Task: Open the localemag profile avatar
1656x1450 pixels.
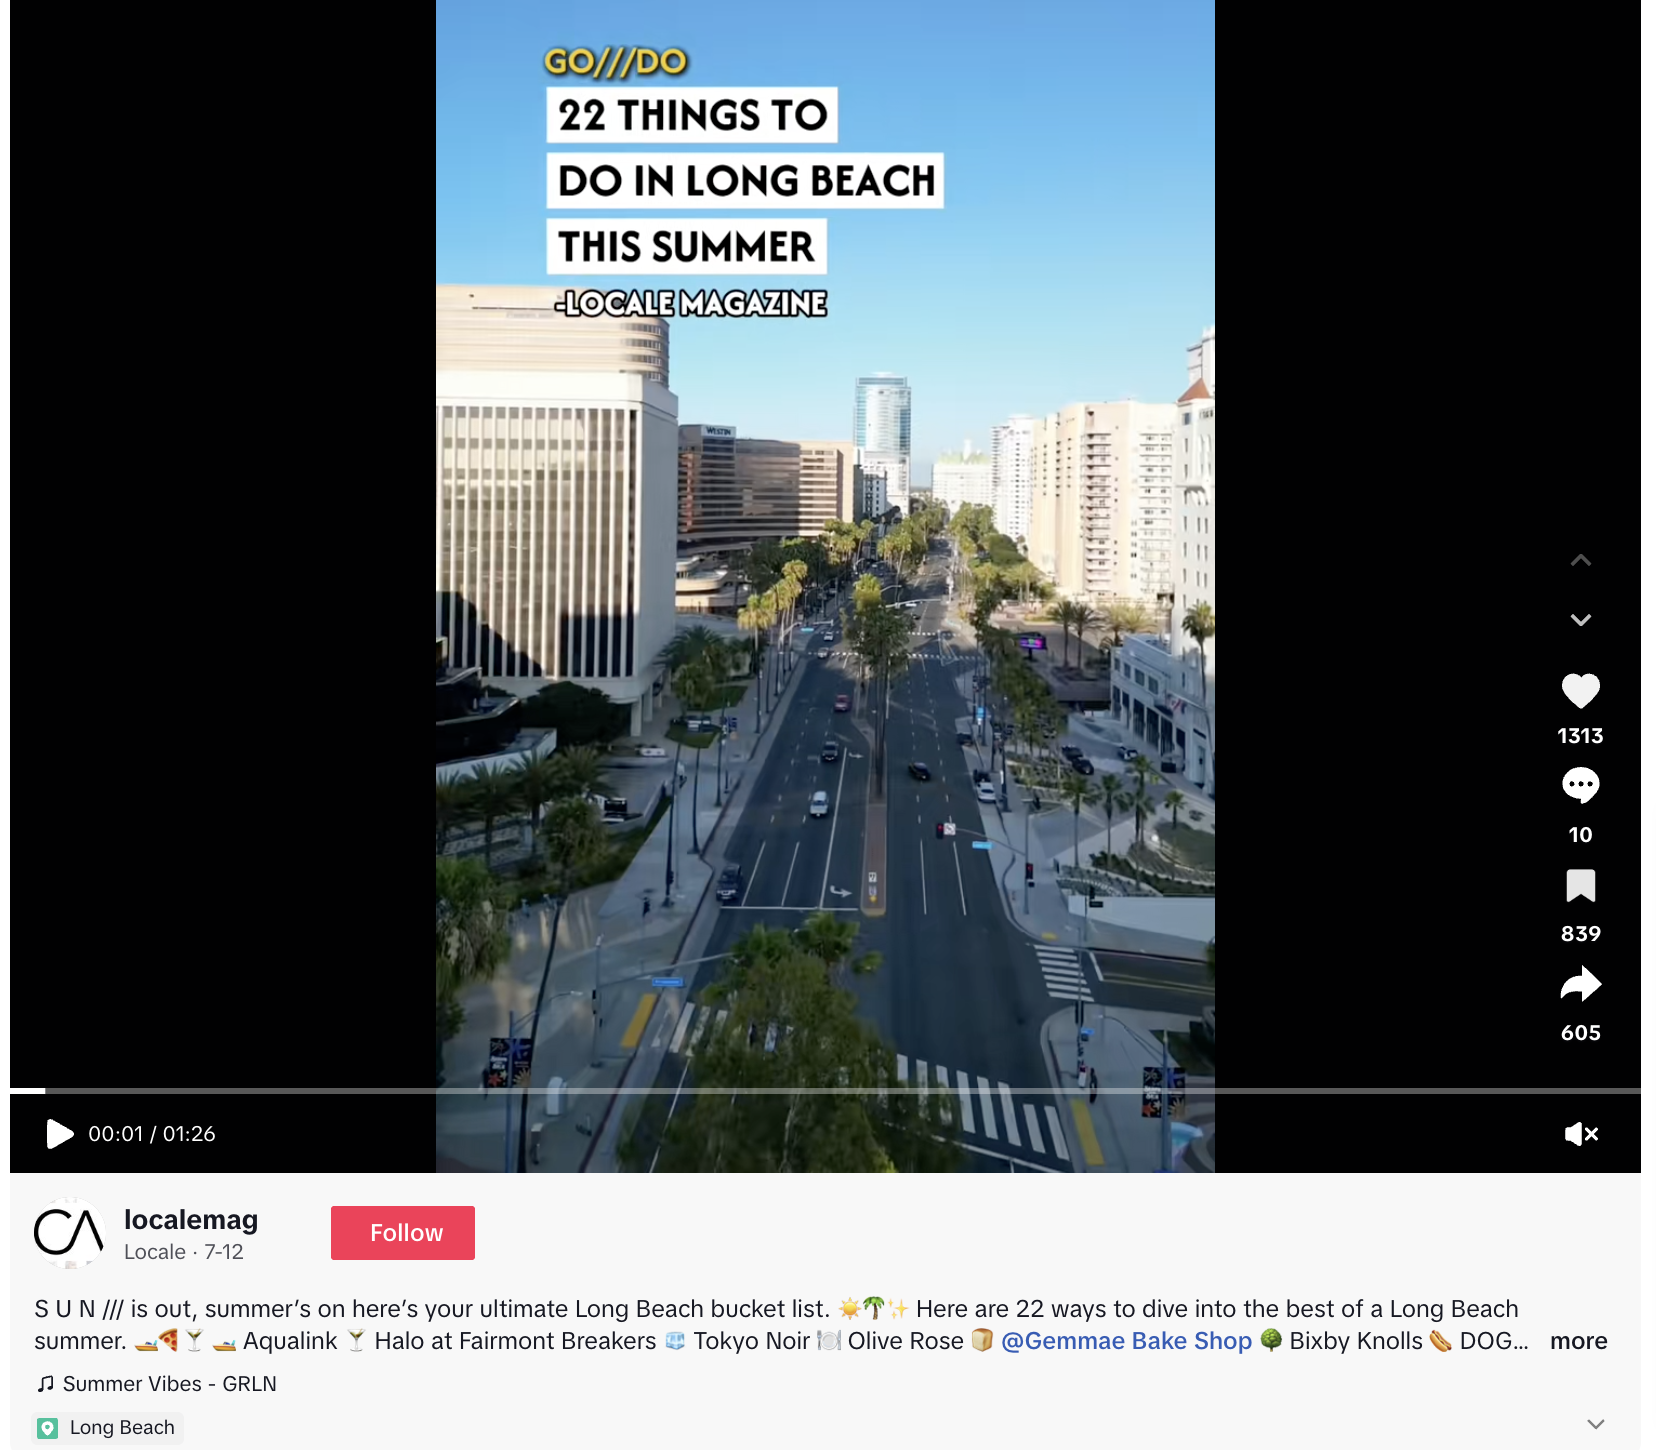Action: point(69,1233)
